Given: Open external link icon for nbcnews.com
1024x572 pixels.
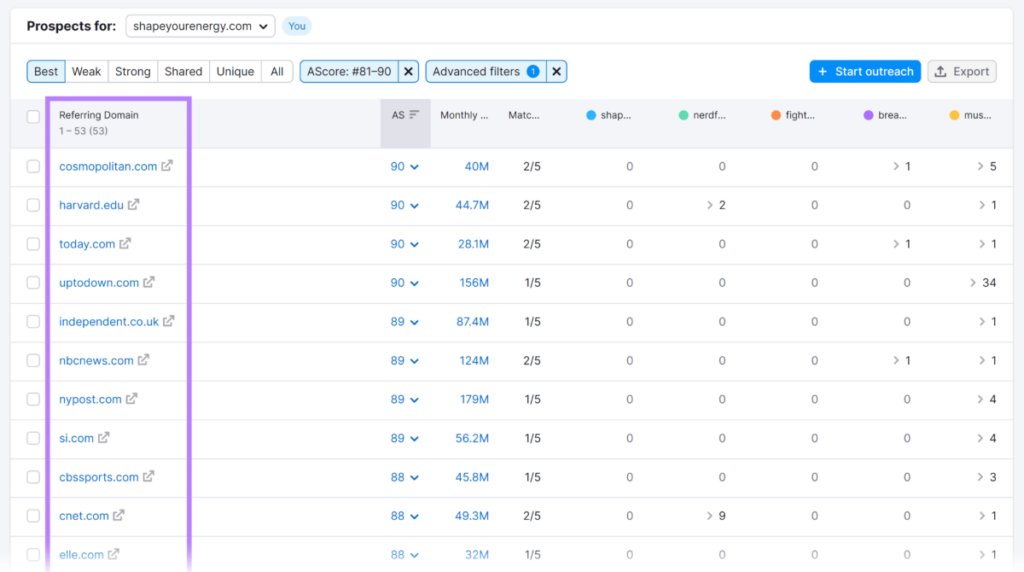Looking at the screenshot, I should [144, 360].
